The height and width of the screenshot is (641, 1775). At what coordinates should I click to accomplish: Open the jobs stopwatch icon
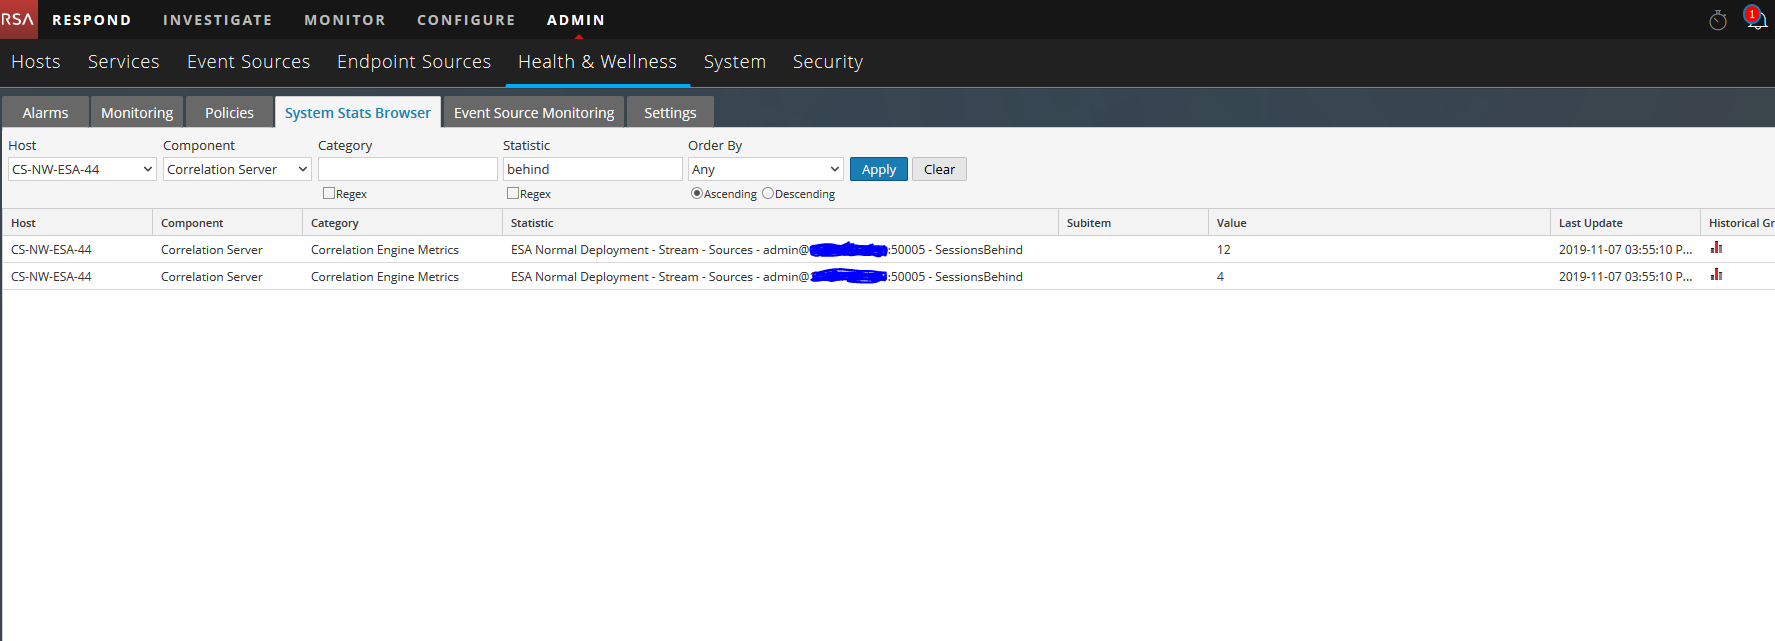coord(1718,20)
